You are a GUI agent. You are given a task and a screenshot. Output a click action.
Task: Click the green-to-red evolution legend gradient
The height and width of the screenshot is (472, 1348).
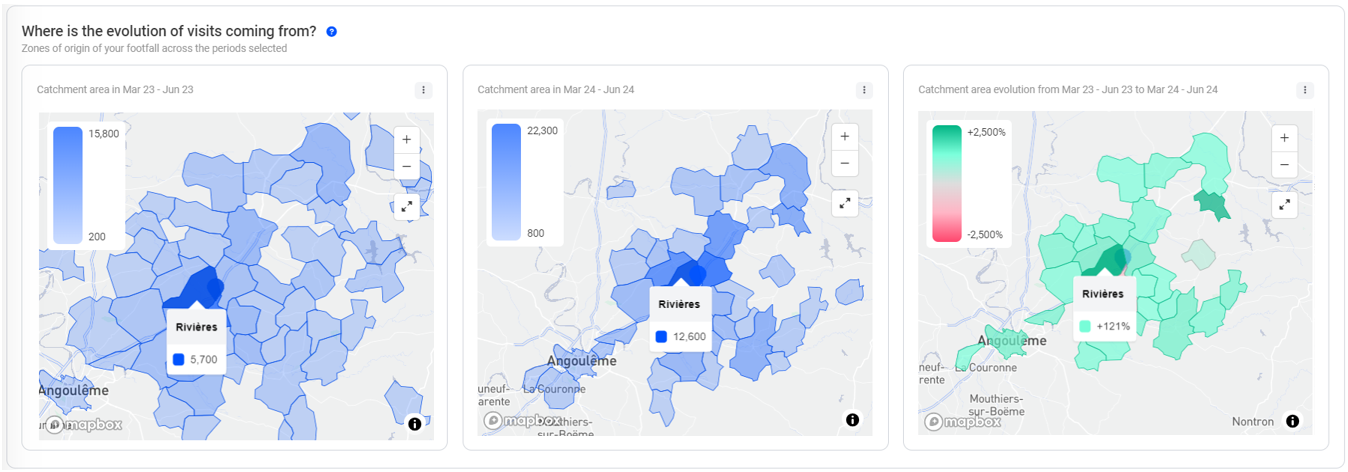[946, 183]
